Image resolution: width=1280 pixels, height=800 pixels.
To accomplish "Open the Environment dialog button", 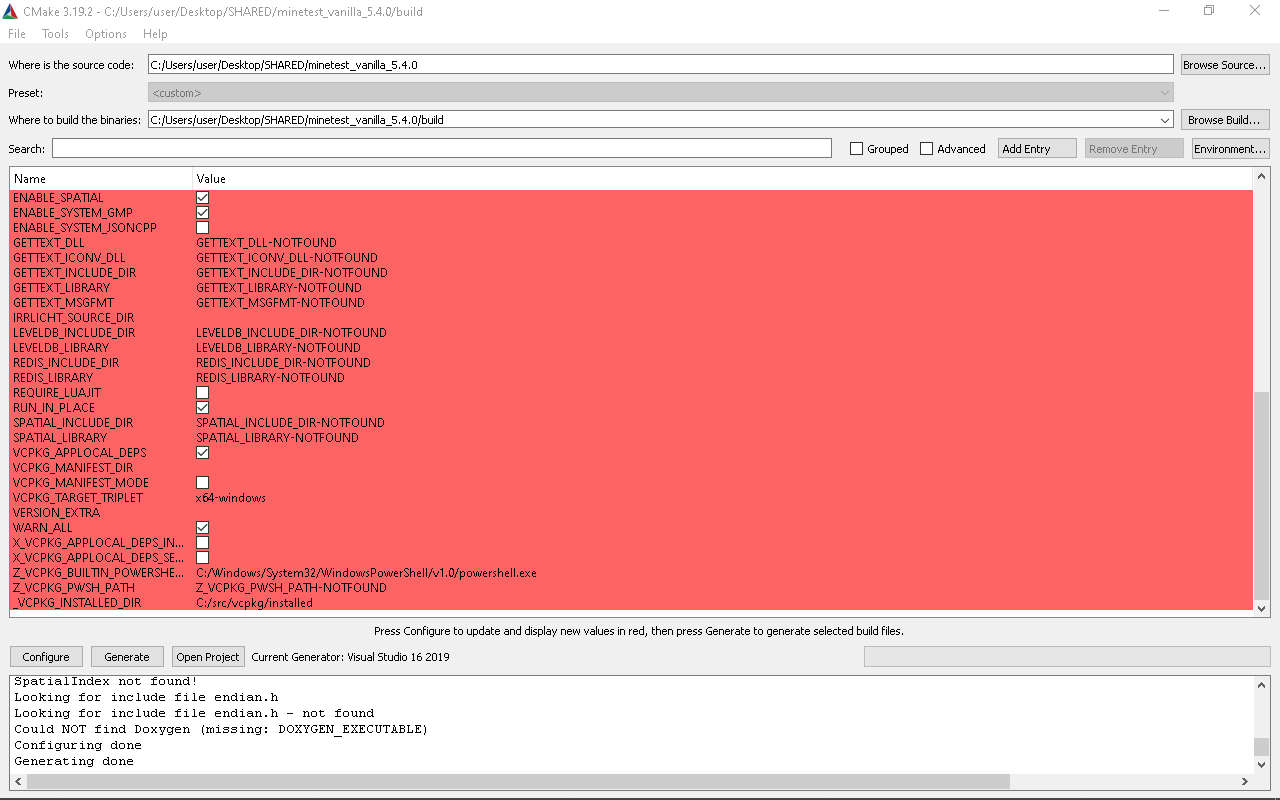I will click(1230, 148).
